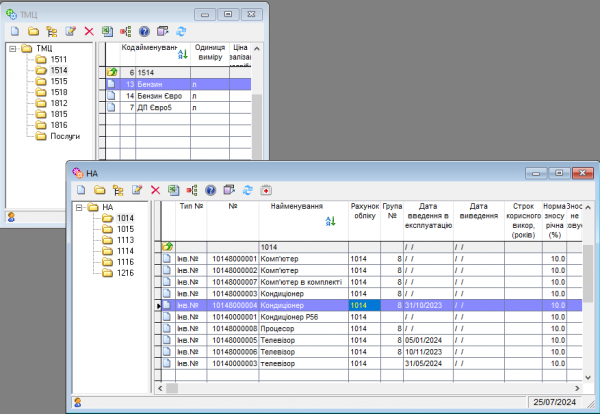Click the Excel export icon in ТМЦ toolbar
Screen dimensions: 600x414
(107, 32)
